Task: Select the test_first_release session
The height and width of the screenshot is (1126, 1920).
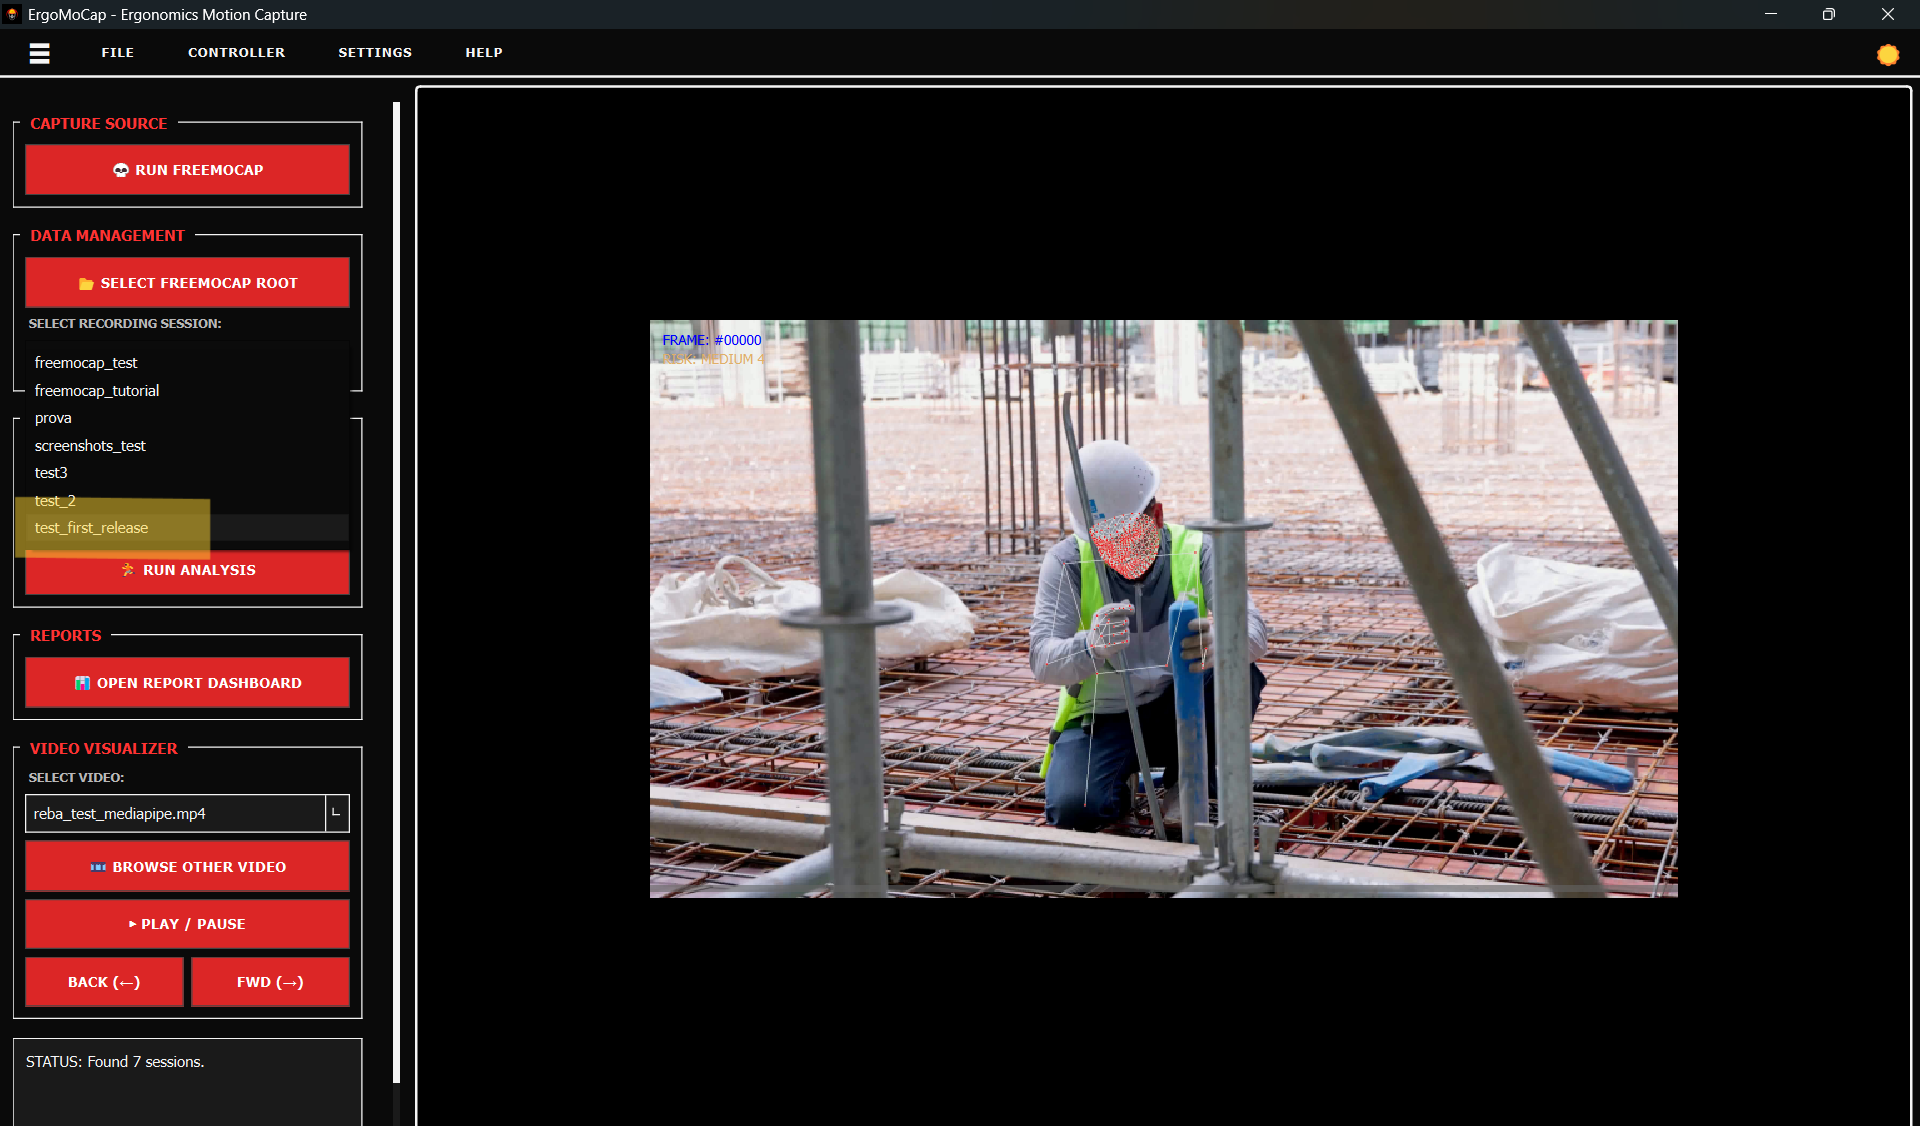Action: pyautogui.click(x=187, y=528)
